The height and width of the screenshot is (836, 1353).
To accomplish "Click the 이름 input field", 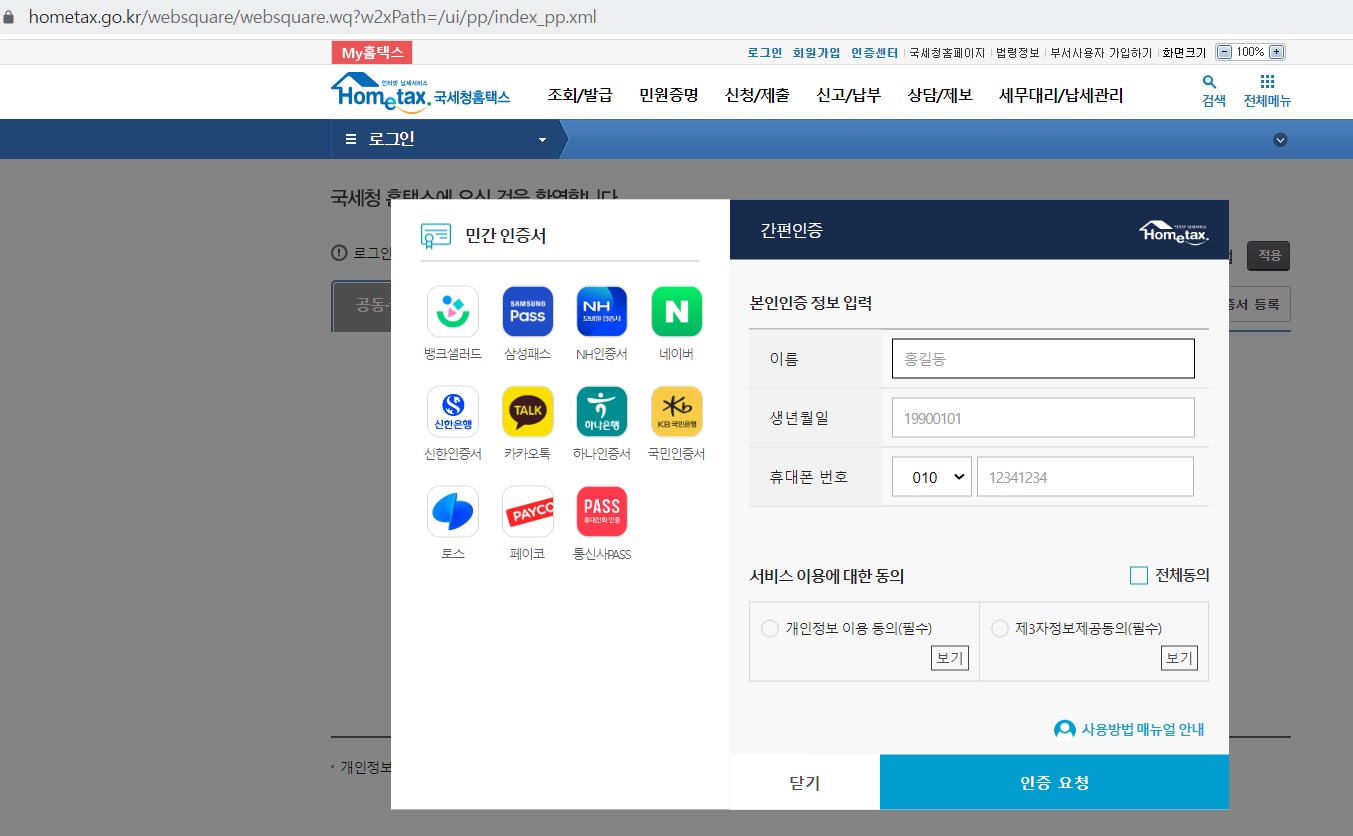I will click(x=1043, y=358).
